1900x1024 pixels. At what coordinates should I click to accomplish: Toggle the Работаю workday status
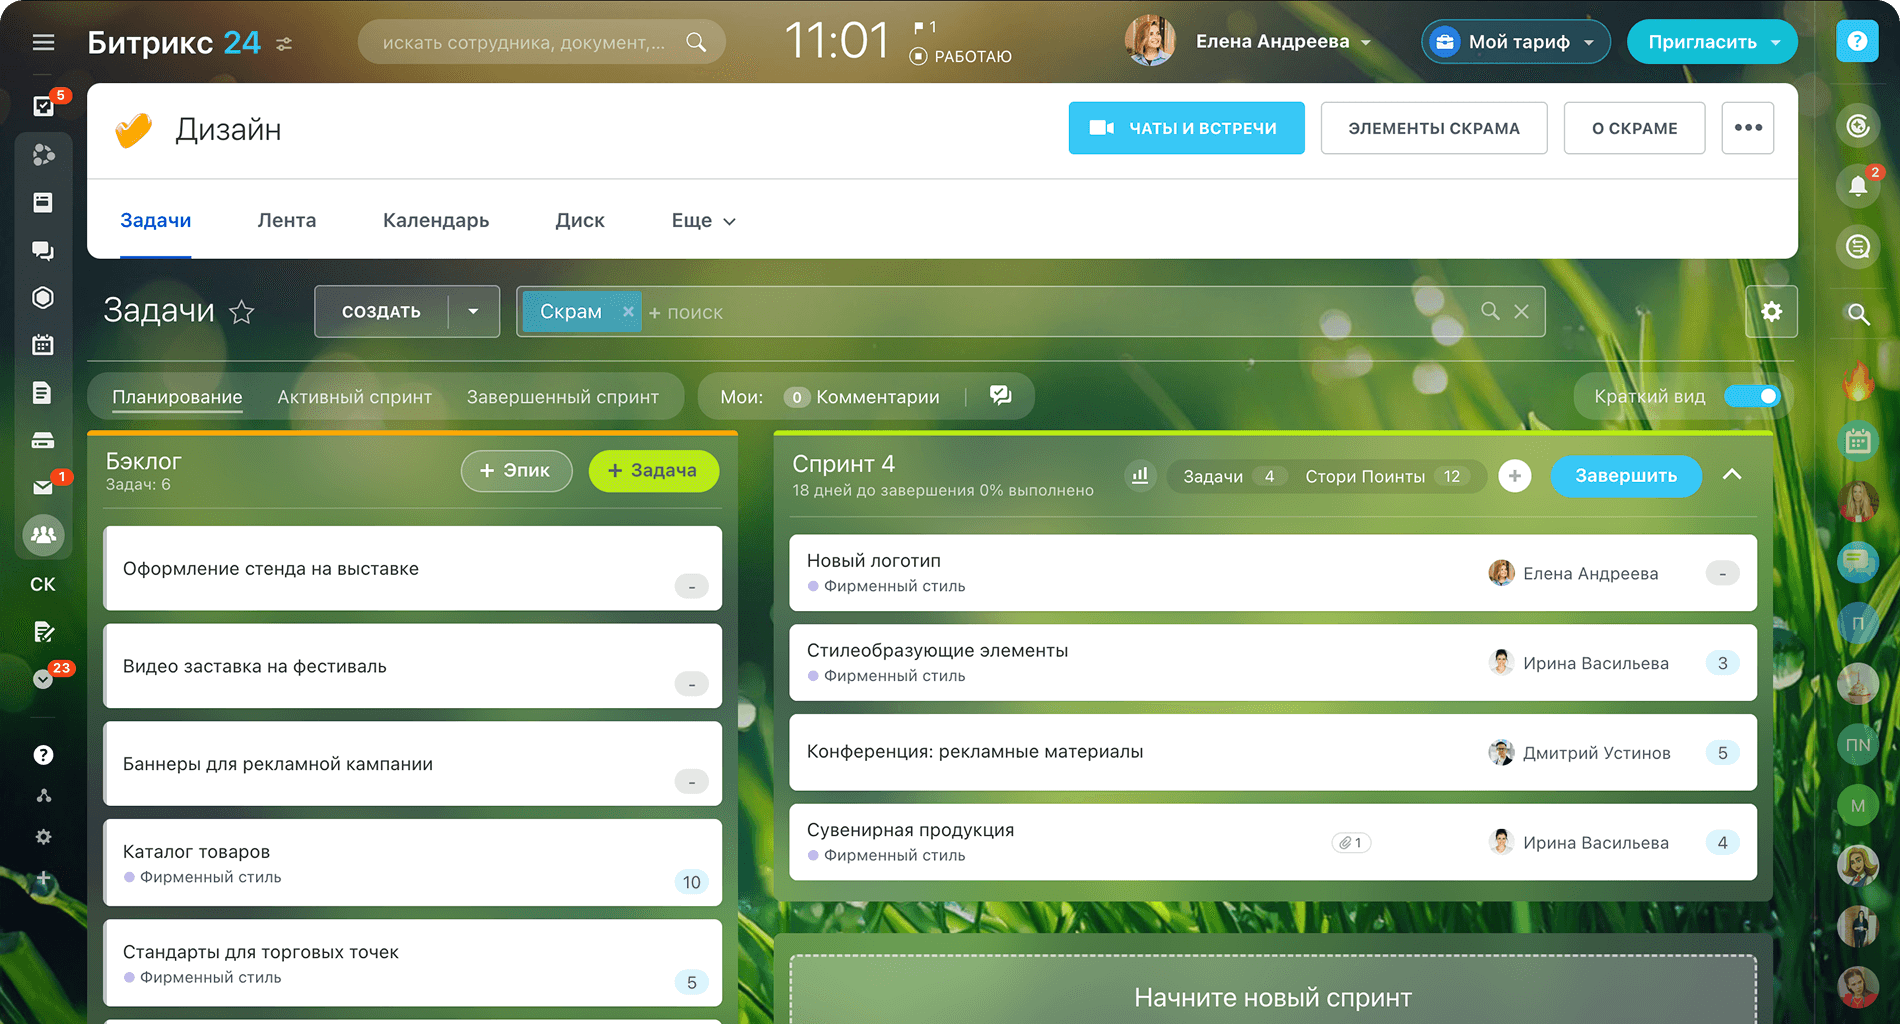tap(961, 57)
